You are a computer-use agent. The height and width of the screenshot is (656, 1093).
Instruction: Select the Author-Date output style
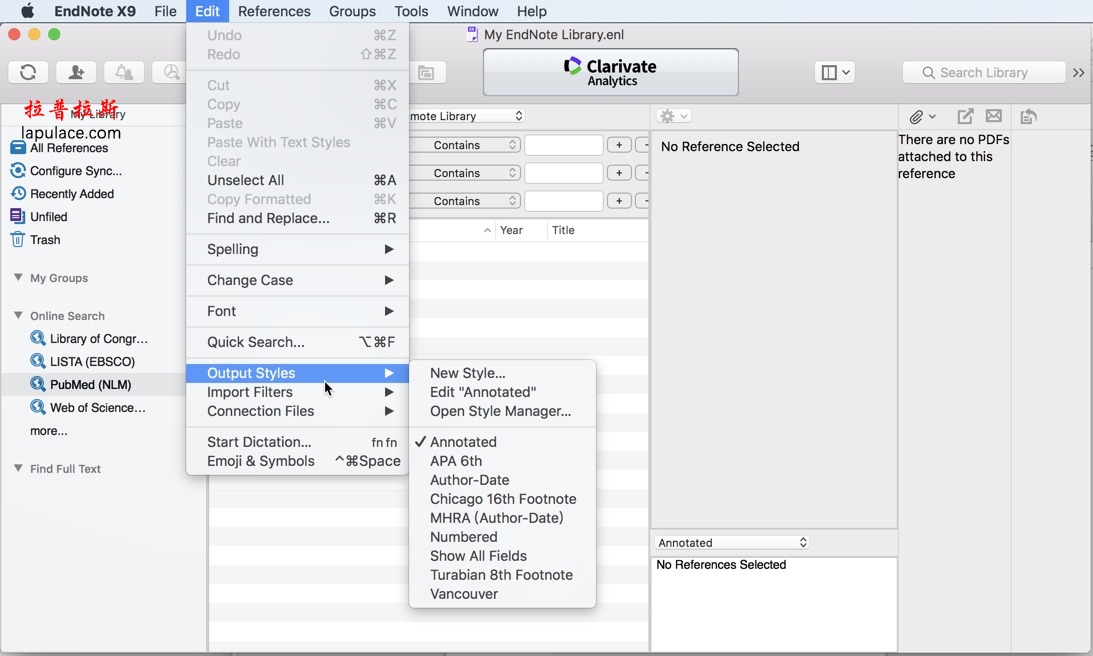503,480
